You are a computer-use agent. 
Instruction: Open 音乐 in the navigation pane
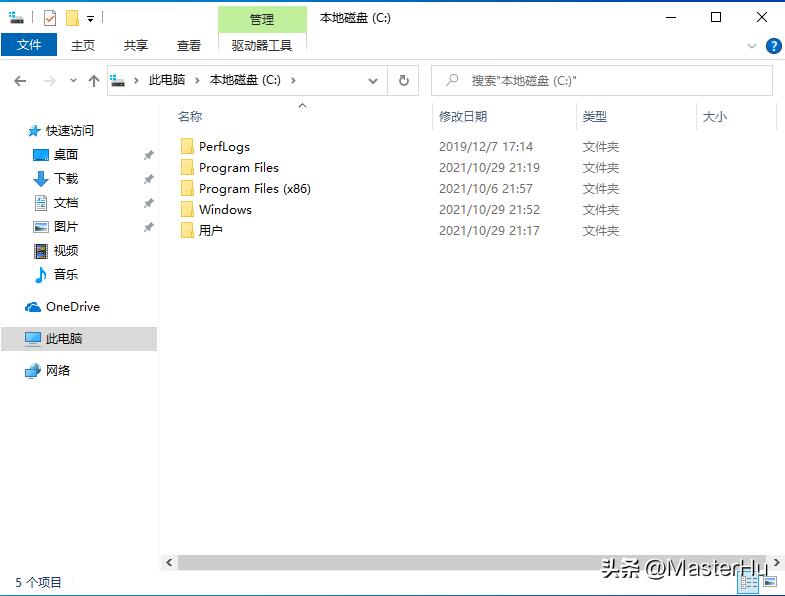click(66, 274)
